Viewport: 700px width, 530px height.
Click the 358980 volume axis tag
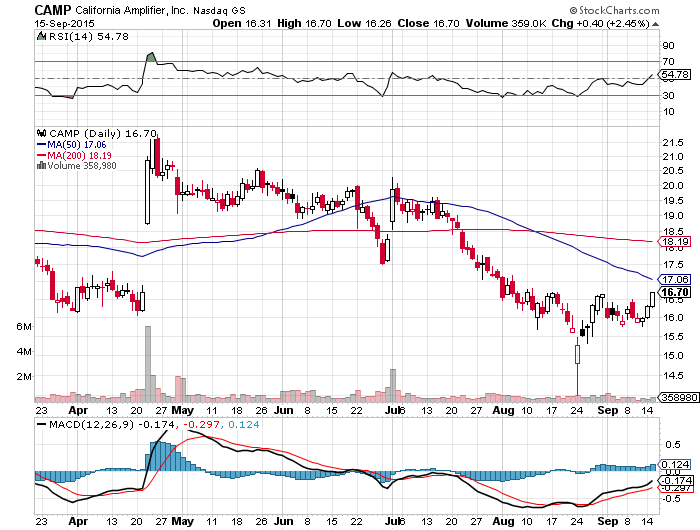pos(678,397)
